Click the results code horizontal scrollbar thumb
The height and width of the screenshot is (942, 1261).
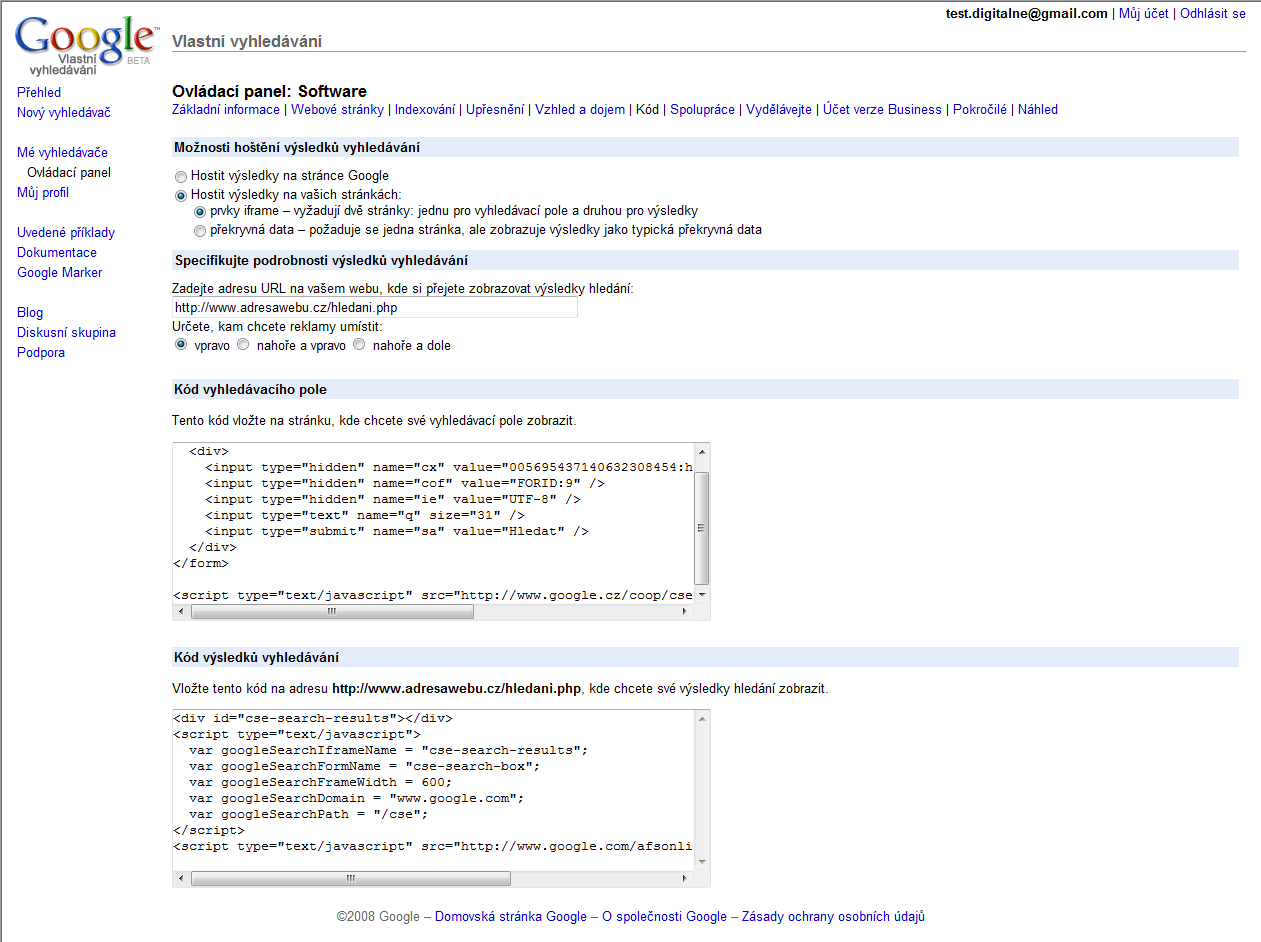(x=350, y=878)
